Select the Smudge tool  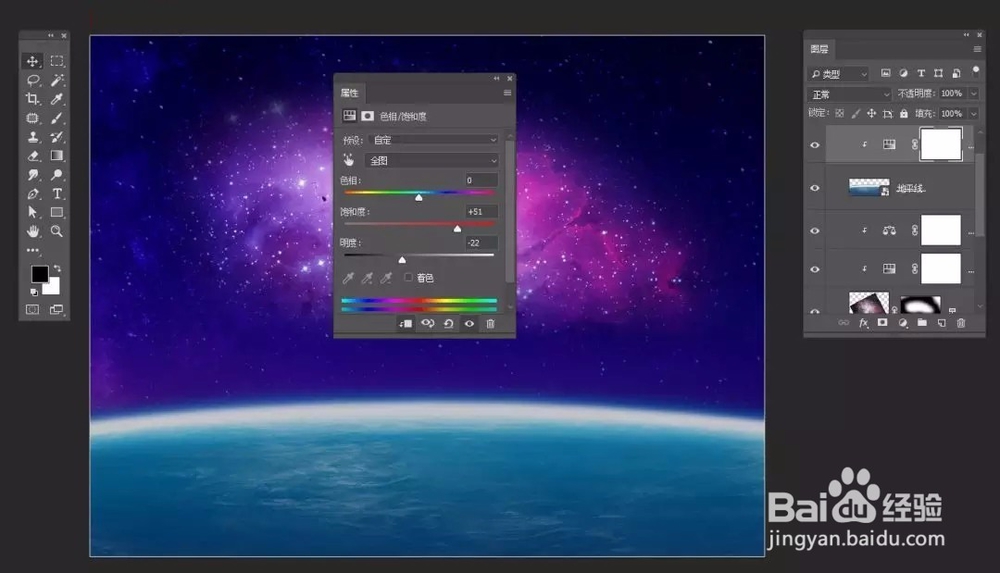[x=33, y=174]
